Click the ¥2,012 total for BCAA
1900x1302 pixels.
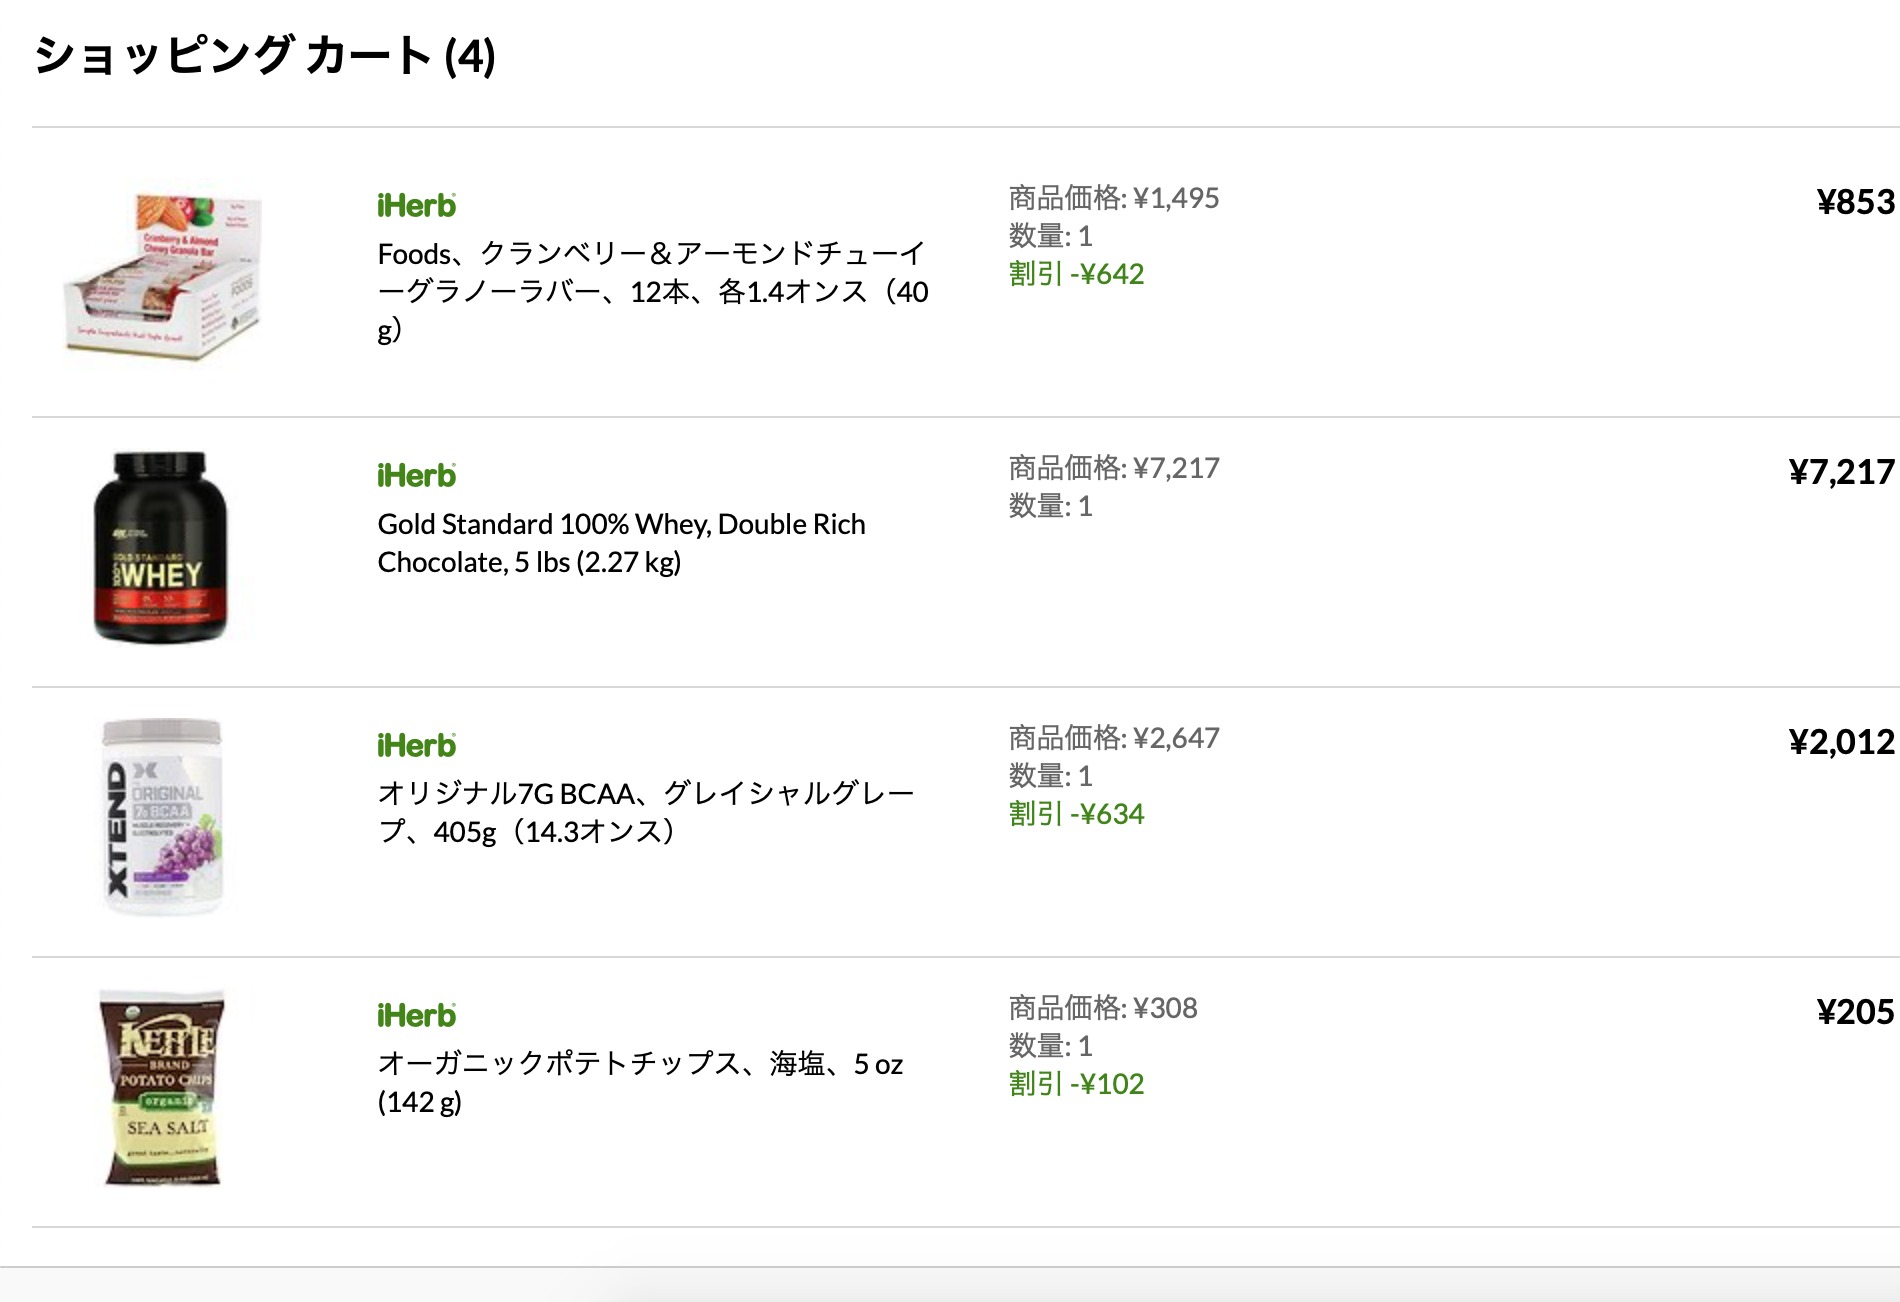1841,742
